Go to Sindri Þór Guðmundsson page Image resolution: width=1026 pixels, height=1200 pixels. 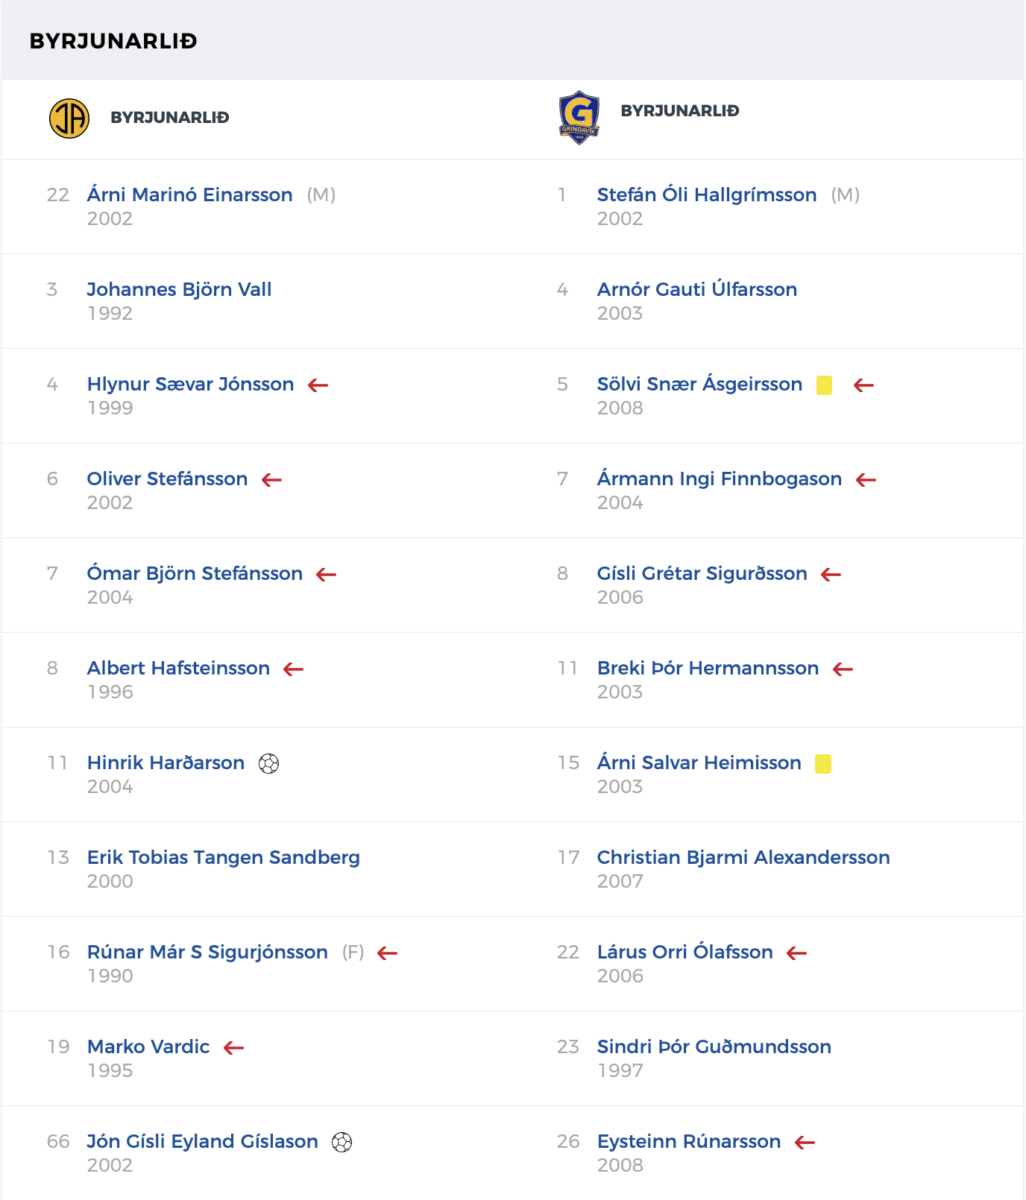[x=714, y=1047]
